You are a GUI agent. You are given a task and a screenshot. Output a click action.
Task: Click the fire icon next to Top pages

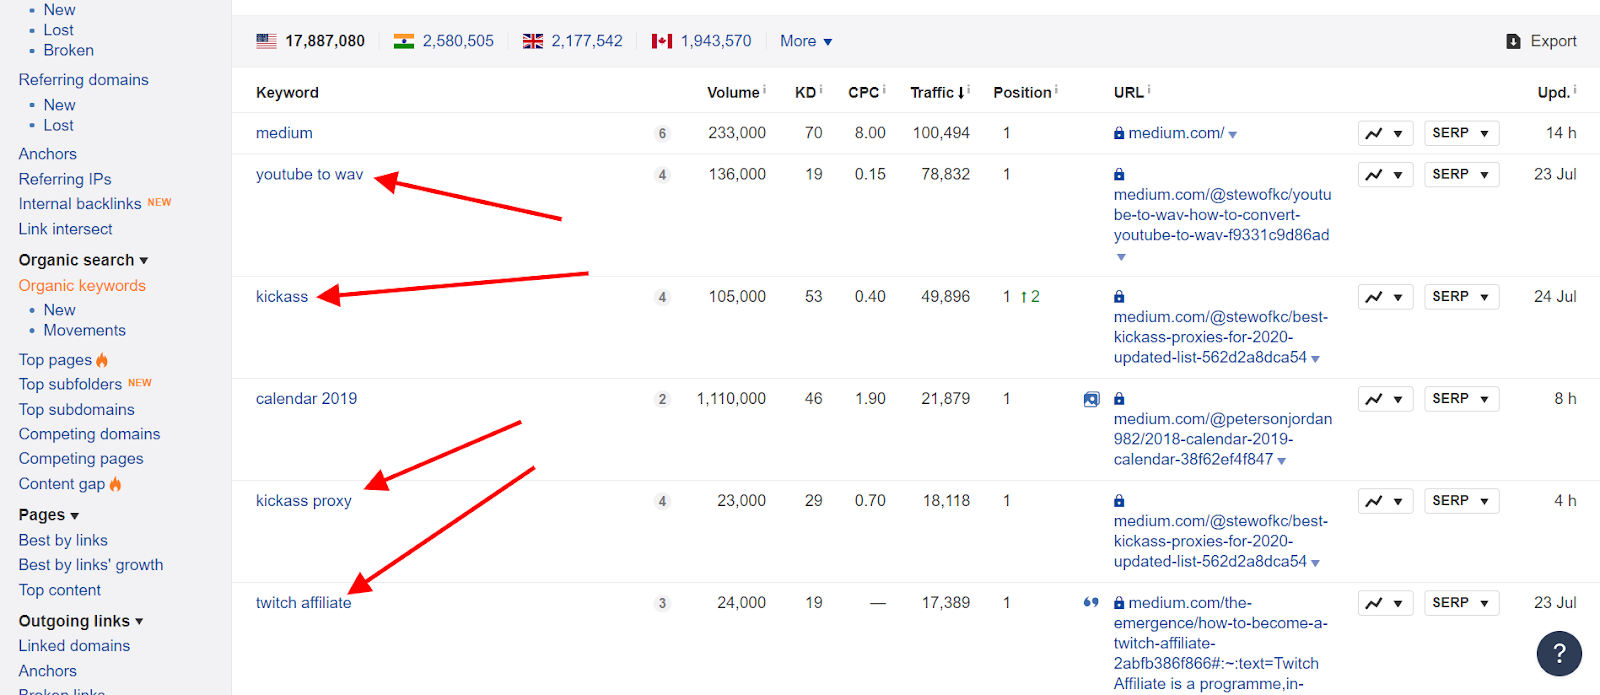pos(102,359)
